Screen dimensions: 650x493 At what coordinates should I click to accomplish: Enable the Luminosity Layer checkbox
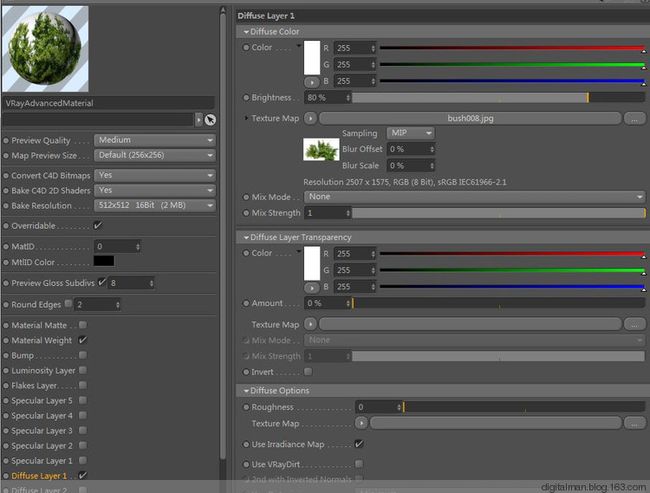click(x=83, y=370)
